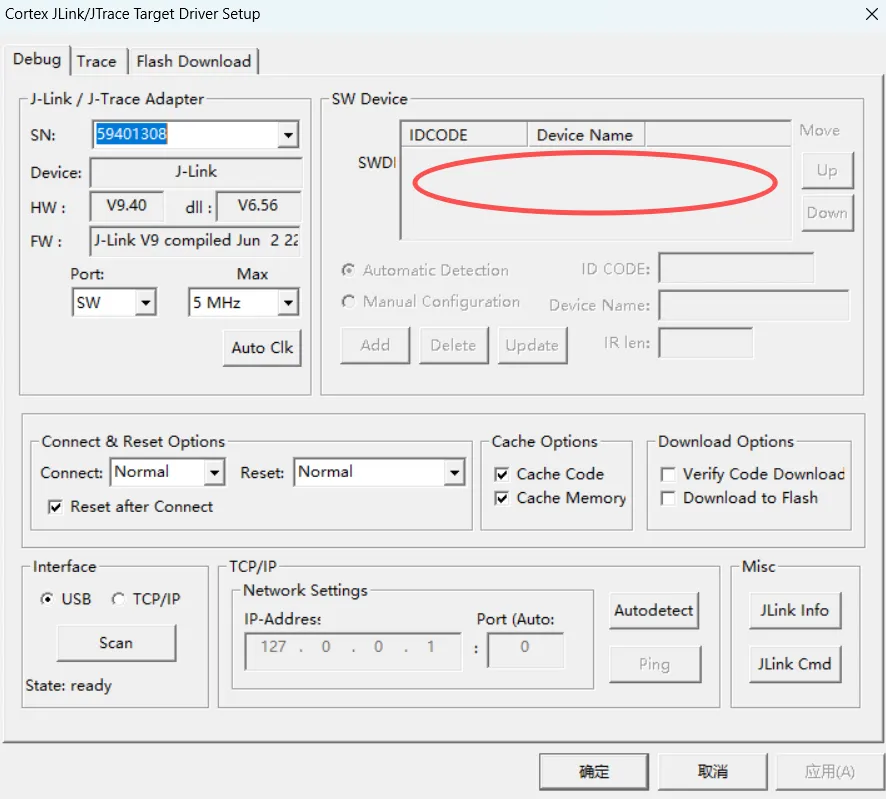Click the Ping button
This screenshot has height=799, width=886.
point(655,664)
